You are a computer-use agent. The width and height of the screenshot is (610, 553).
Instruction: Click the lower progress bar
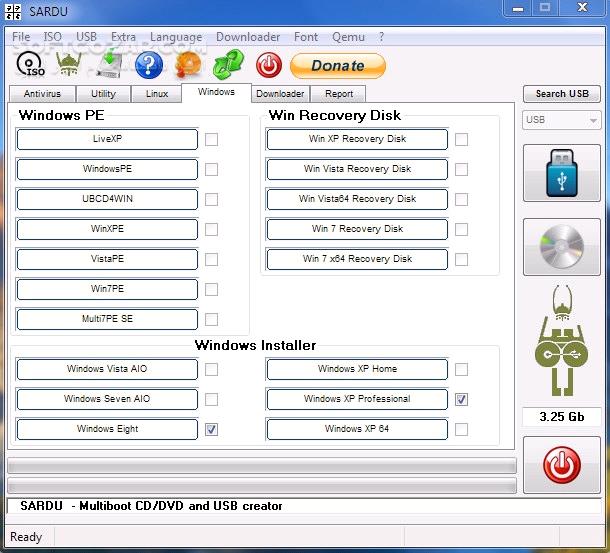[x=262, y=485]
